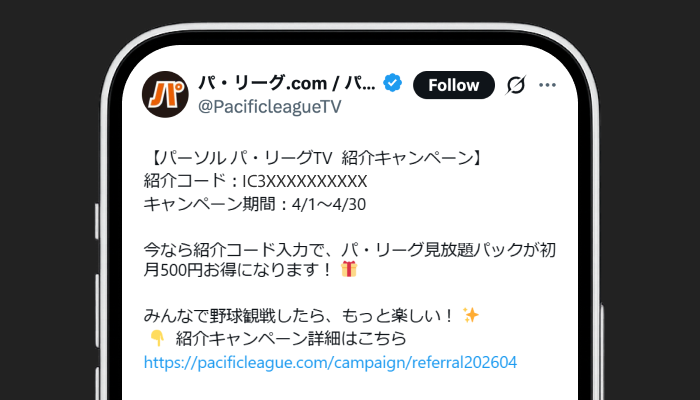Open the パ・リーグ profile avatar
700x400 pixels.
pyautogui.click(x=165, y=94)
